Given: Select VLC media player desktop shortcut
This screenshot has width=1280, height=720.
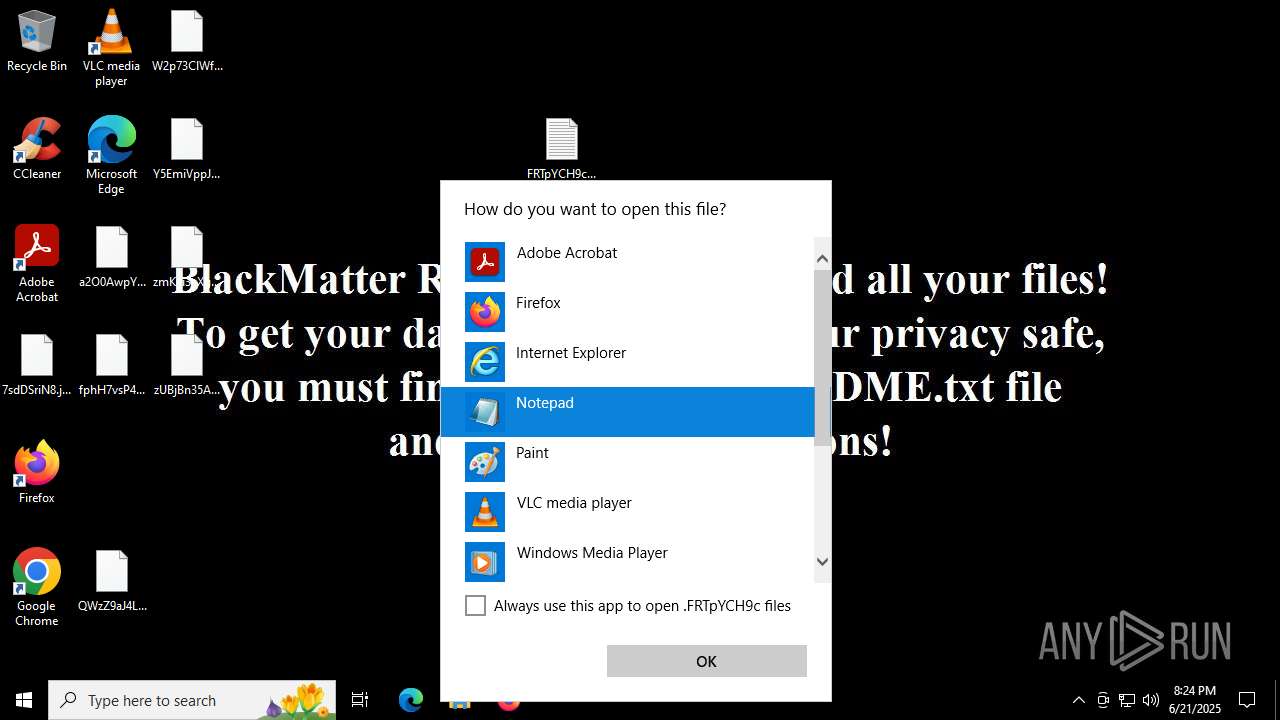Looking at the screenshot, I should [x=111, y=48].
